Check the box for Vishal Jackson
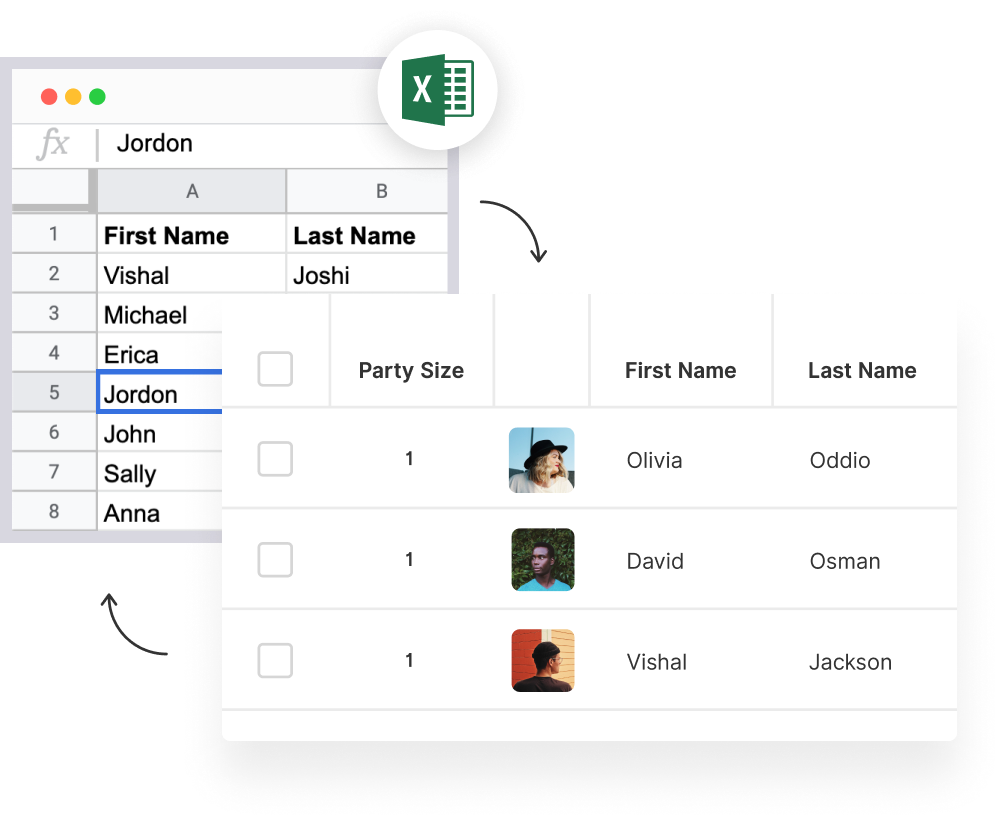The width and height of the screenshot is (1005, 824). (x=275, y=661)
